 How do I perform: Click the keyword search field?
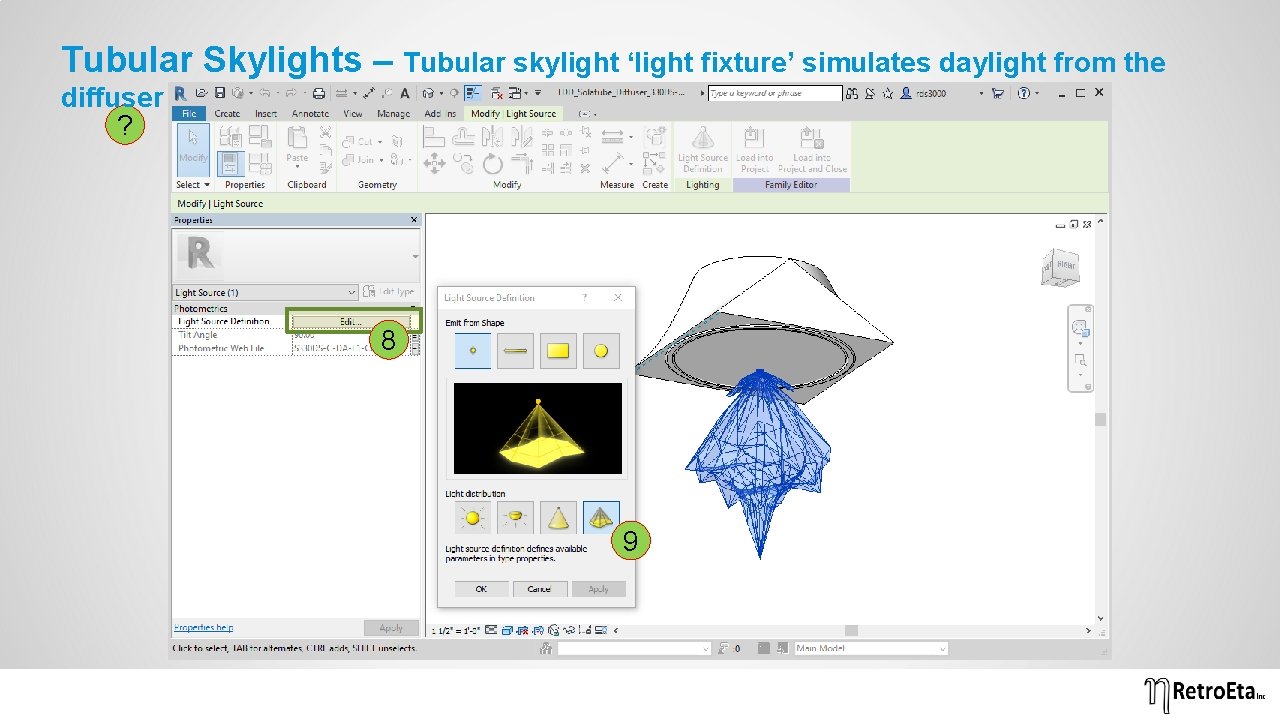(775, 93)
